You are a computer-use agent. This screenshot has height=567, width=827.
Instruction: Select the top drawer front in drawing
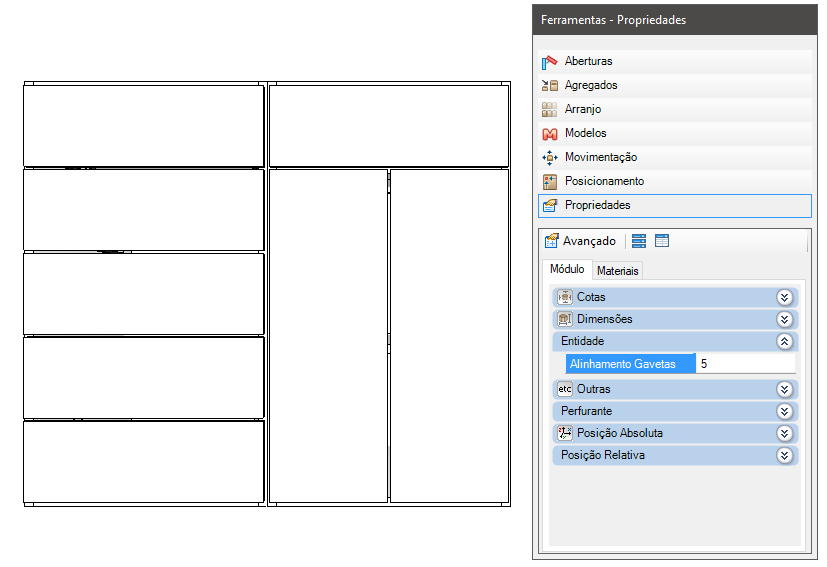[143, 126]
